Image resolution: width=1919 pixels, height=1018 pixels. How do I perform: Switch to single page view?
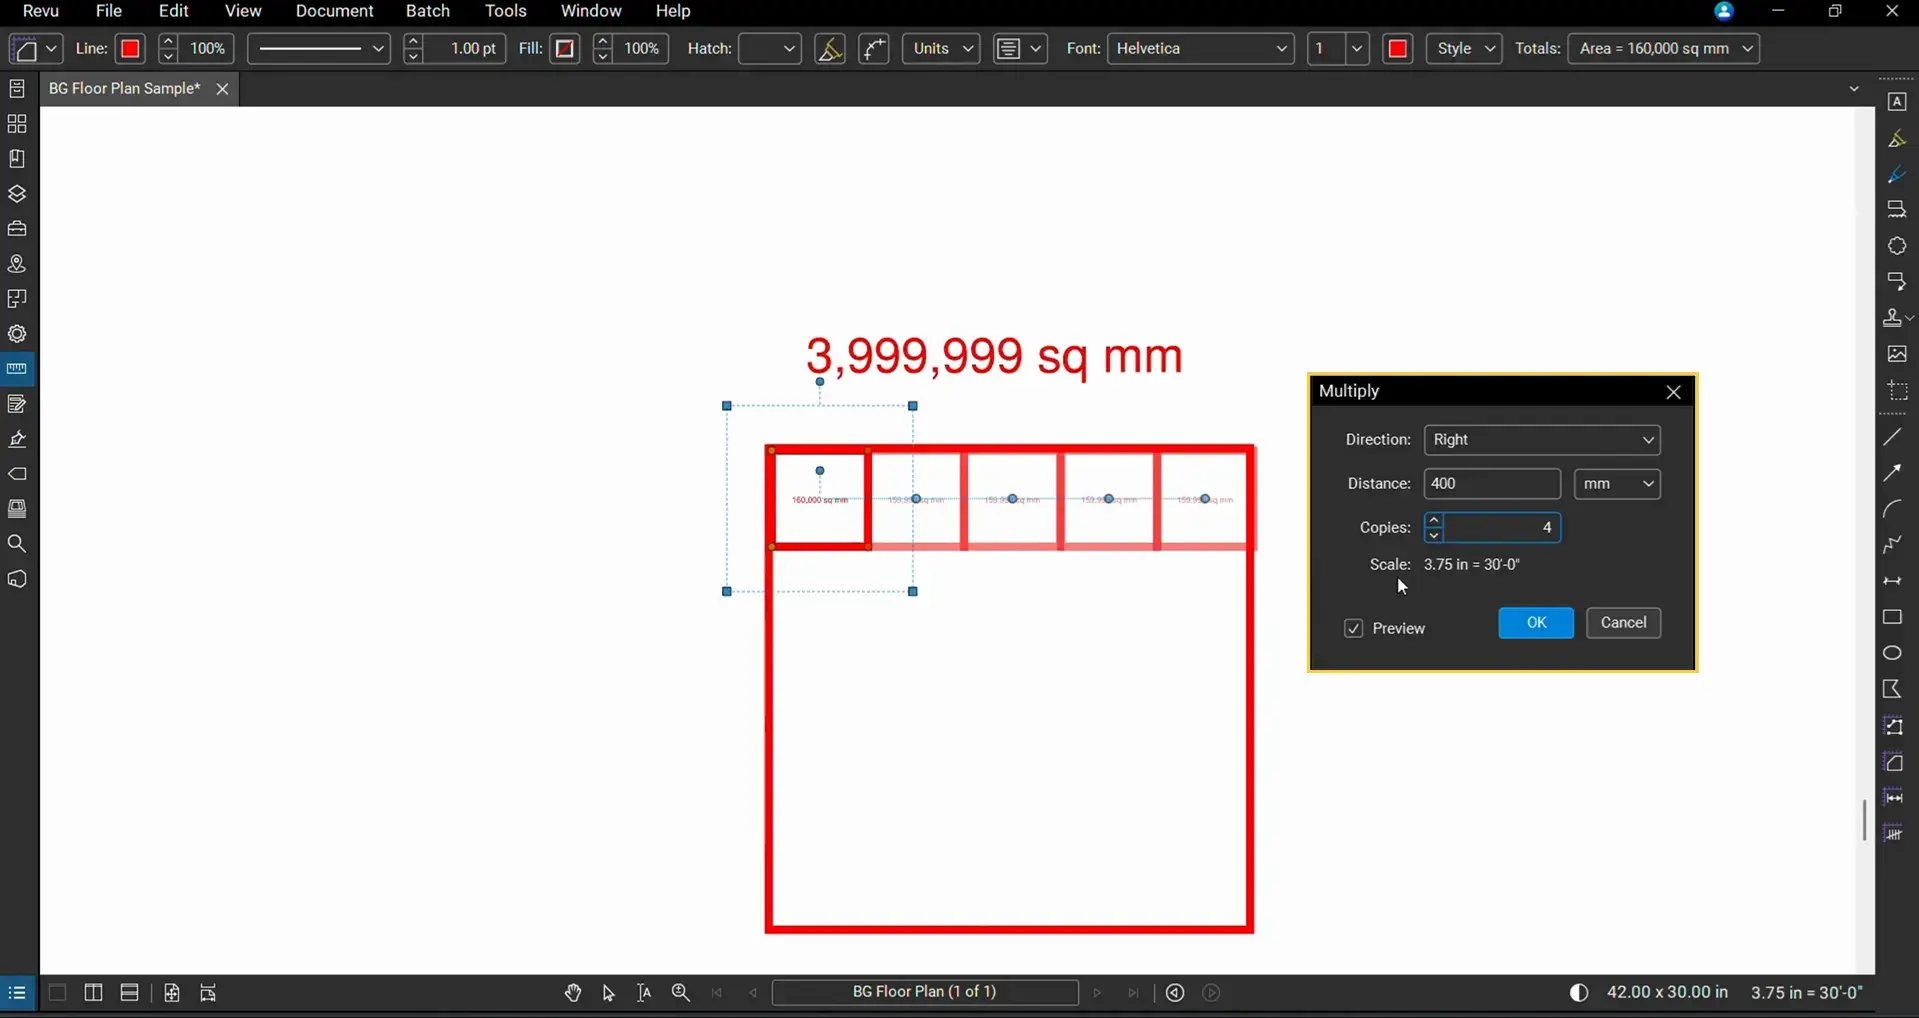57,992
